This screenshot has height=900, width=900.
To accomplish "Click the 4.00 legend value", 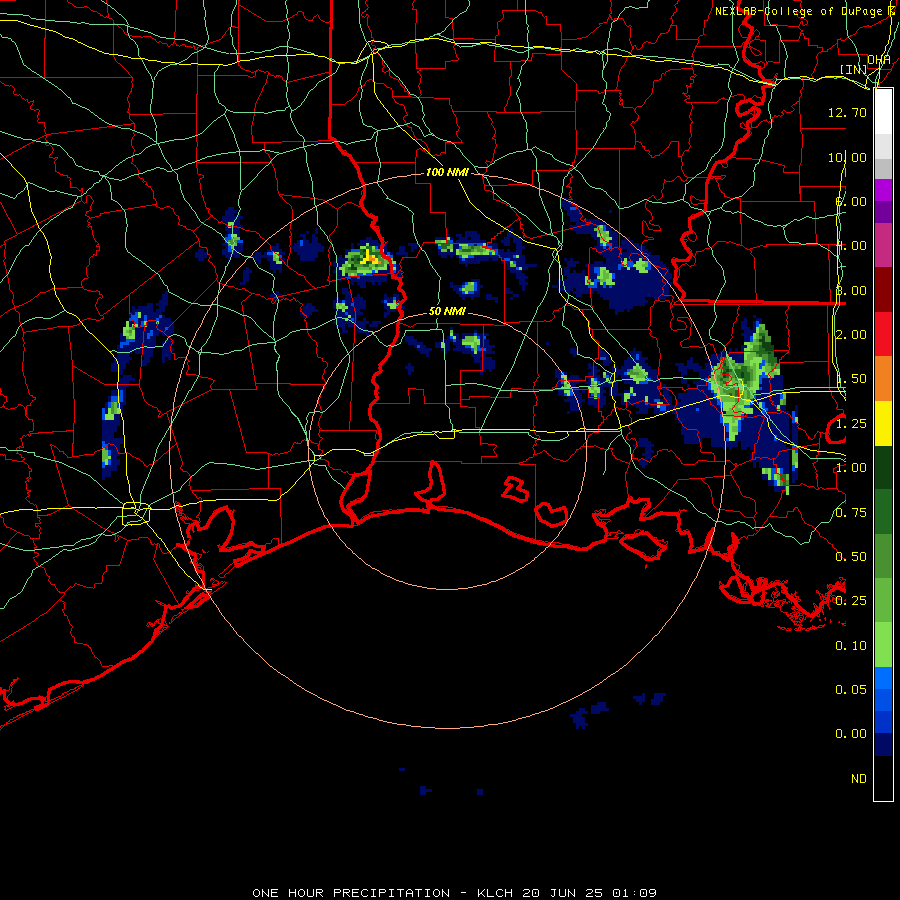I will (851, 246).
